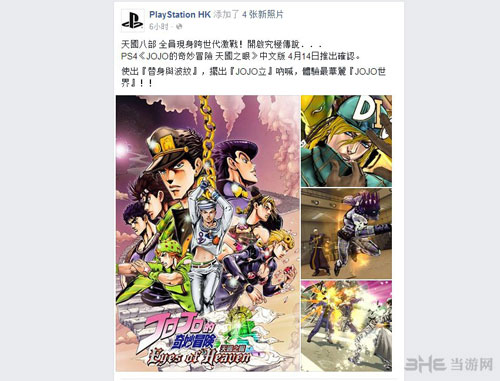The image size is (500, 381).
Task: Click the 3HE watermark logo
Action: click(x=425, y=364)
